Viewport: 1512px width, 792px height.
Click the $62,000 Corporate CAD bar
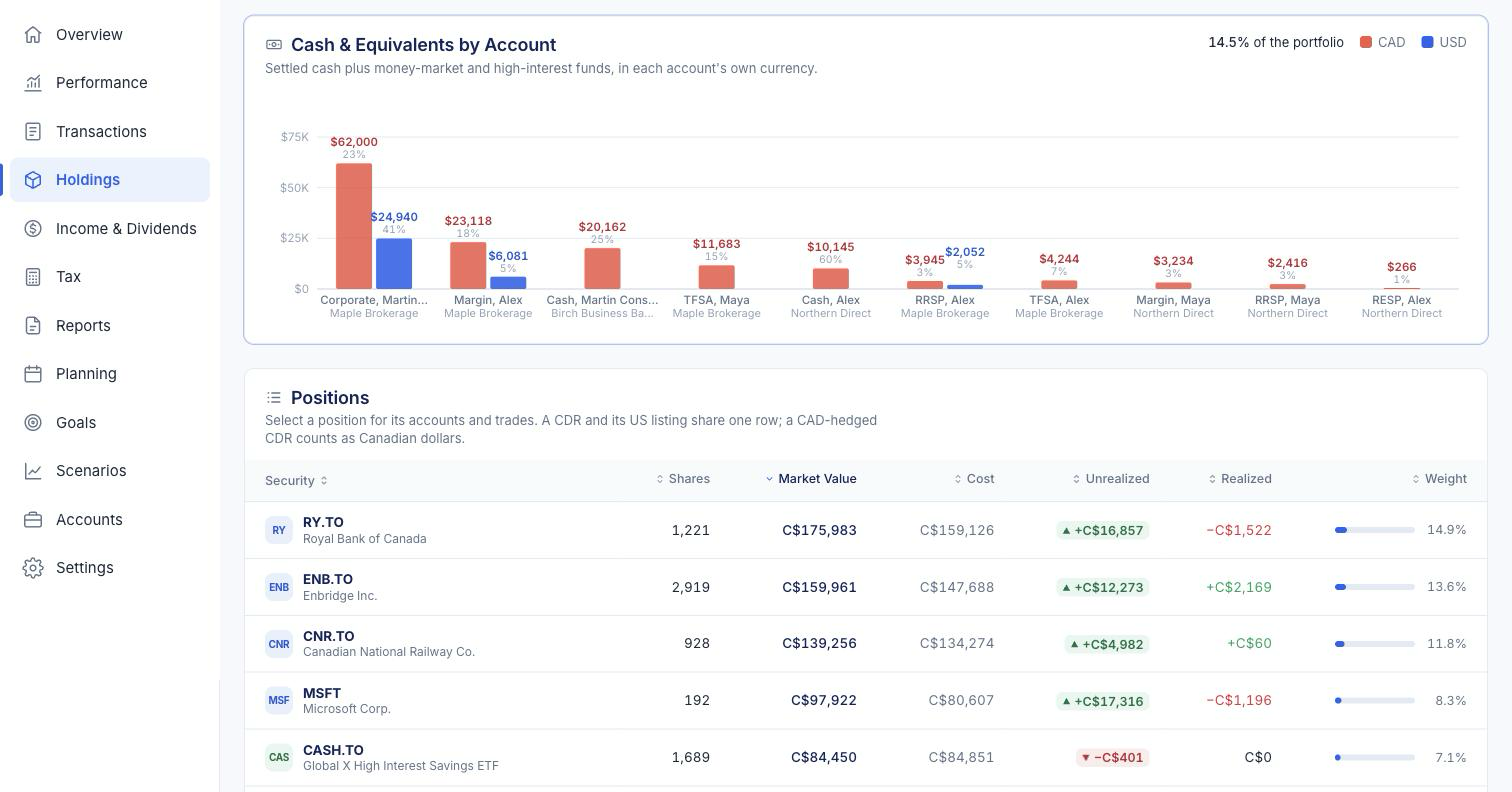354,226
